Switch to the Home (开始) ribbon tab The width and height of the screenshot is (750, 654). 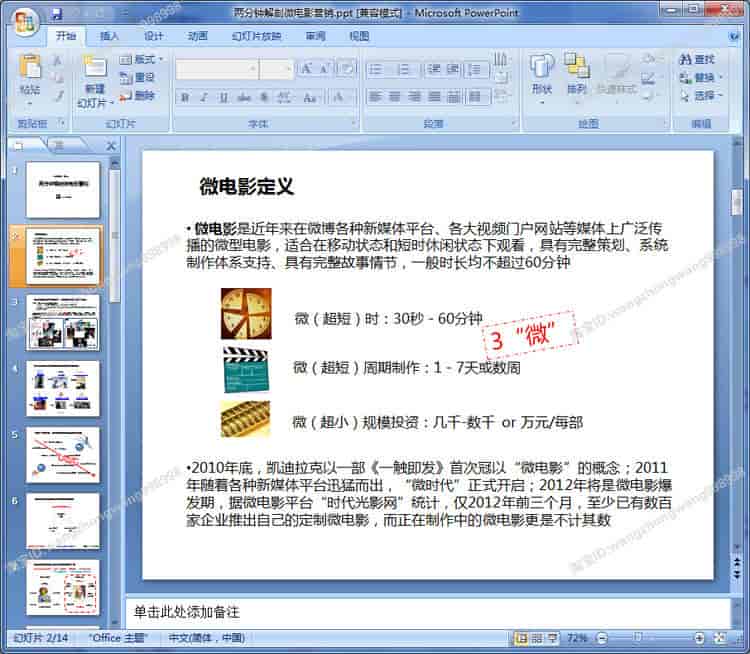click(66, 36)
